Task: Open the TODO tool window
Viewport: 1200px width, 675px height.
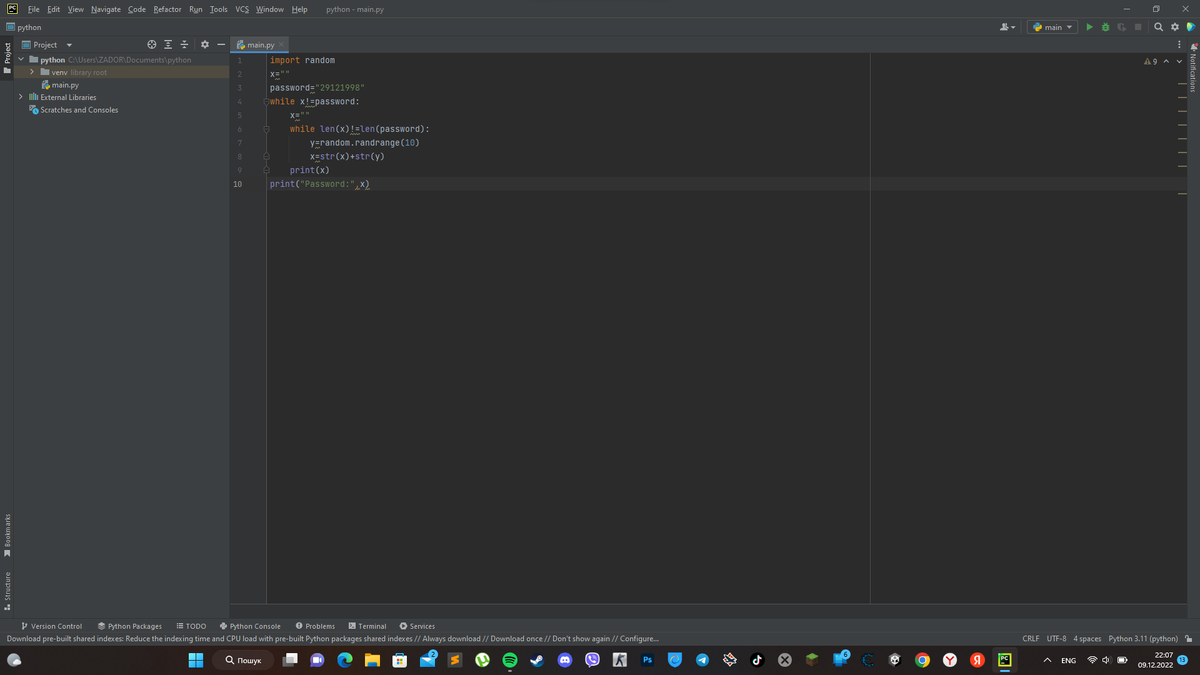Action: pos(191,626)
